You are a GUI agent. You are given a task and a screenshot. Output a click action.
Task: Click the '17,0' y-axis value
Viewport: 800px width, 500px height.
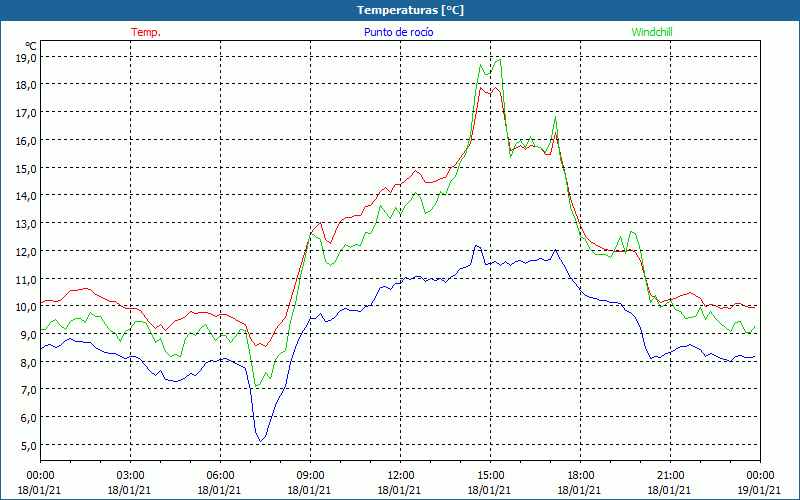[26, 113]
